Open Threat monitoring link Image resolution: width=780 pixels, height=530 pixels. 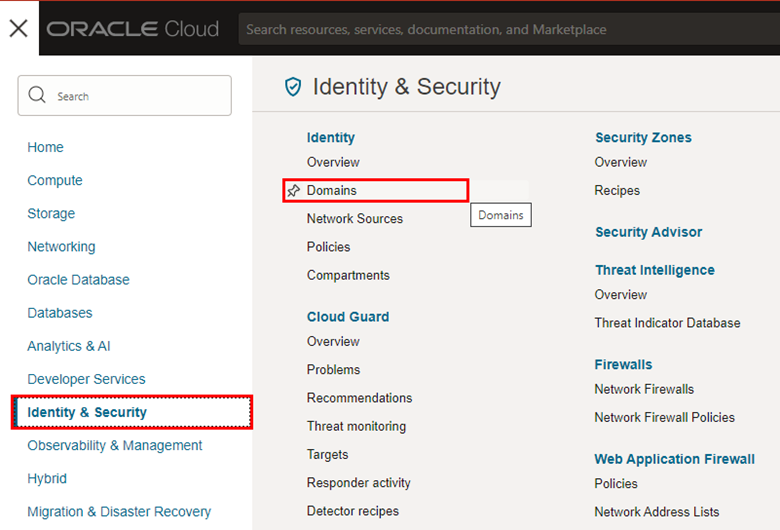[356, 426]
